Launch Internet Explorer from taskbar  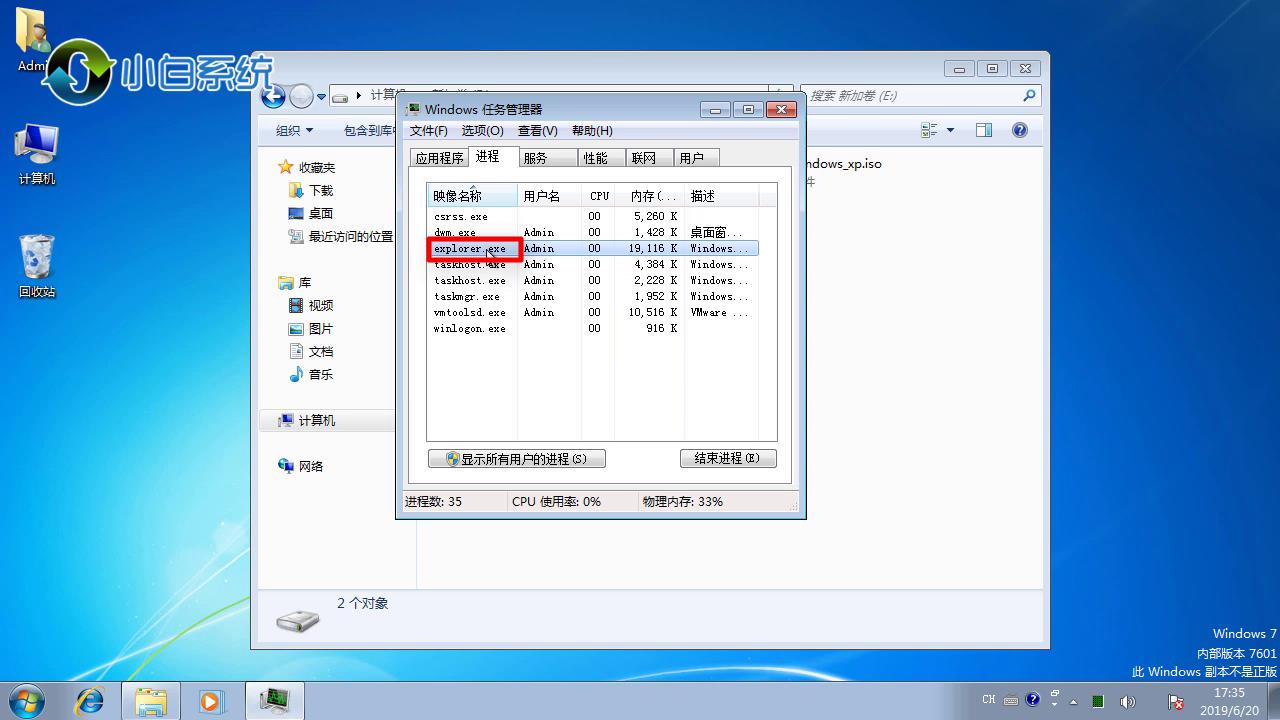pos(89,700)
